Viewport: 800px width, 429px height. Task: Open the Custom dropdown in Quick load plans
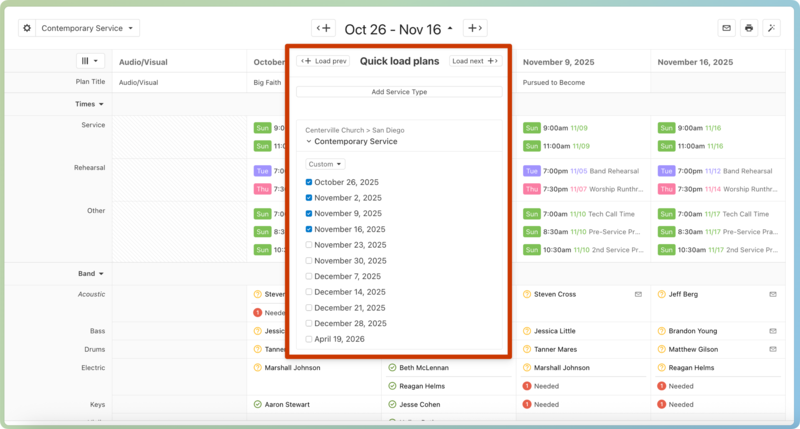point(325,164)
